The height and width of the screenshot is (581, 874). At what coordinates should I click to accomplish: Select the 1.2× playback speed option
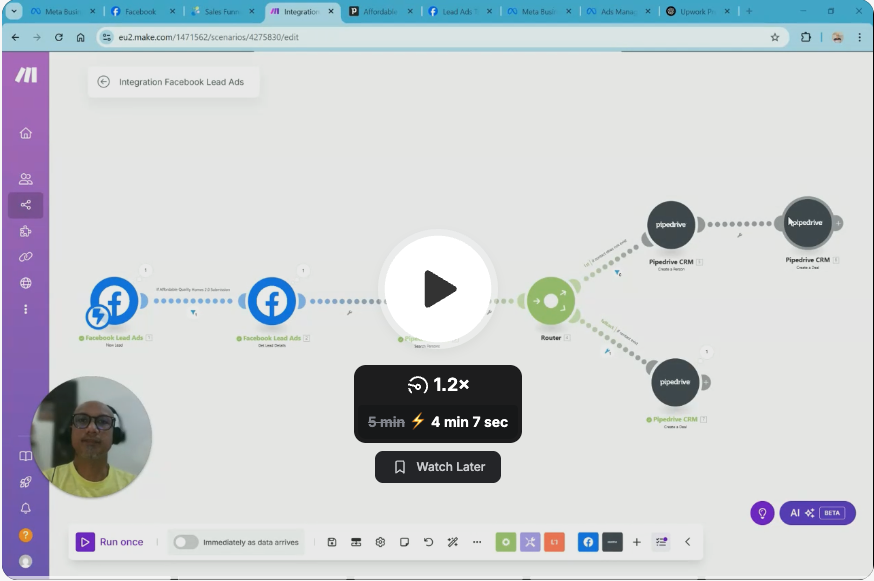pos(438,385)
